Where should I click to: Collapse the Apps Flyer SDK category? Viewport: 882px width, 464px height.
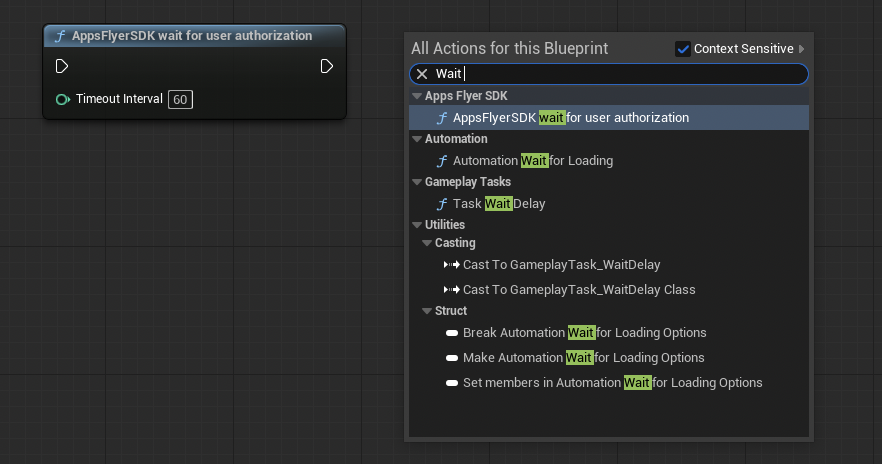pos(417,96)
